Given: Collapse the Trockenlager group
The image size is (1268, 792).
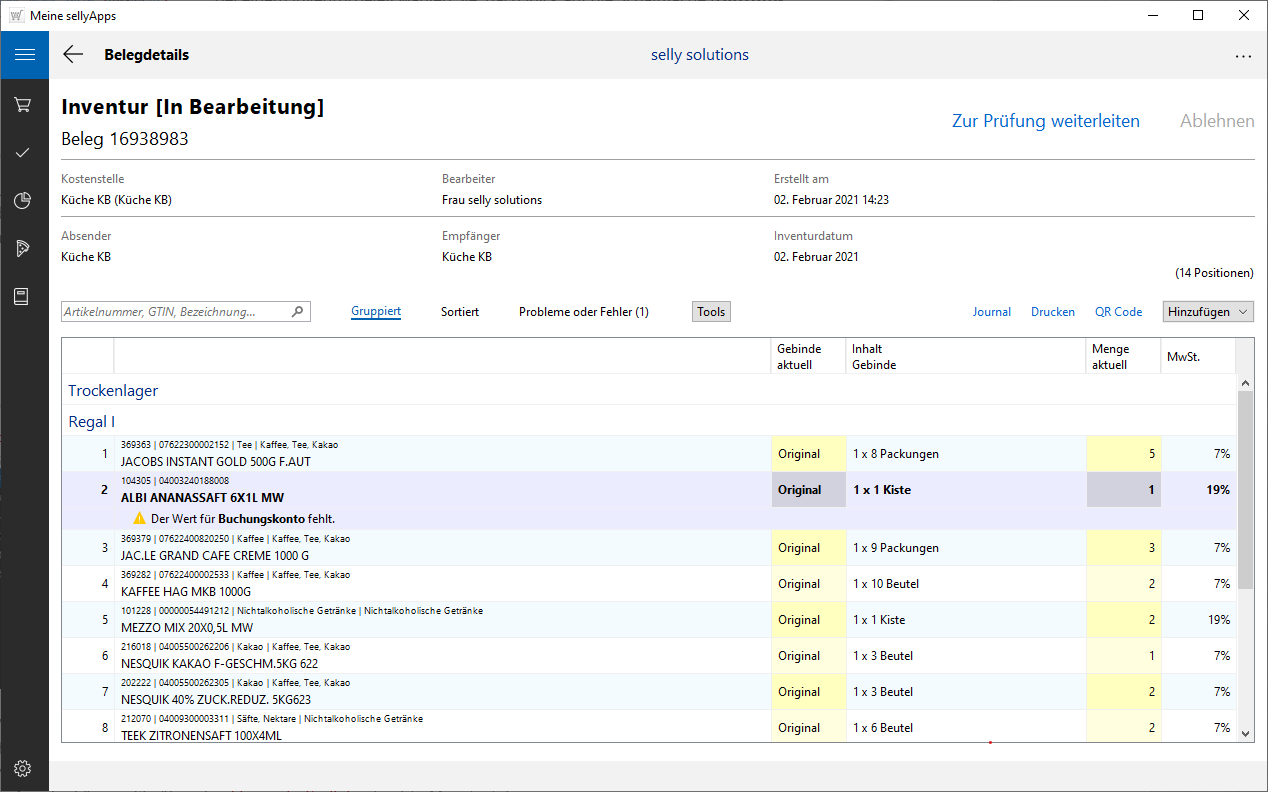Looking at the screenshot, I should (113, 391).
